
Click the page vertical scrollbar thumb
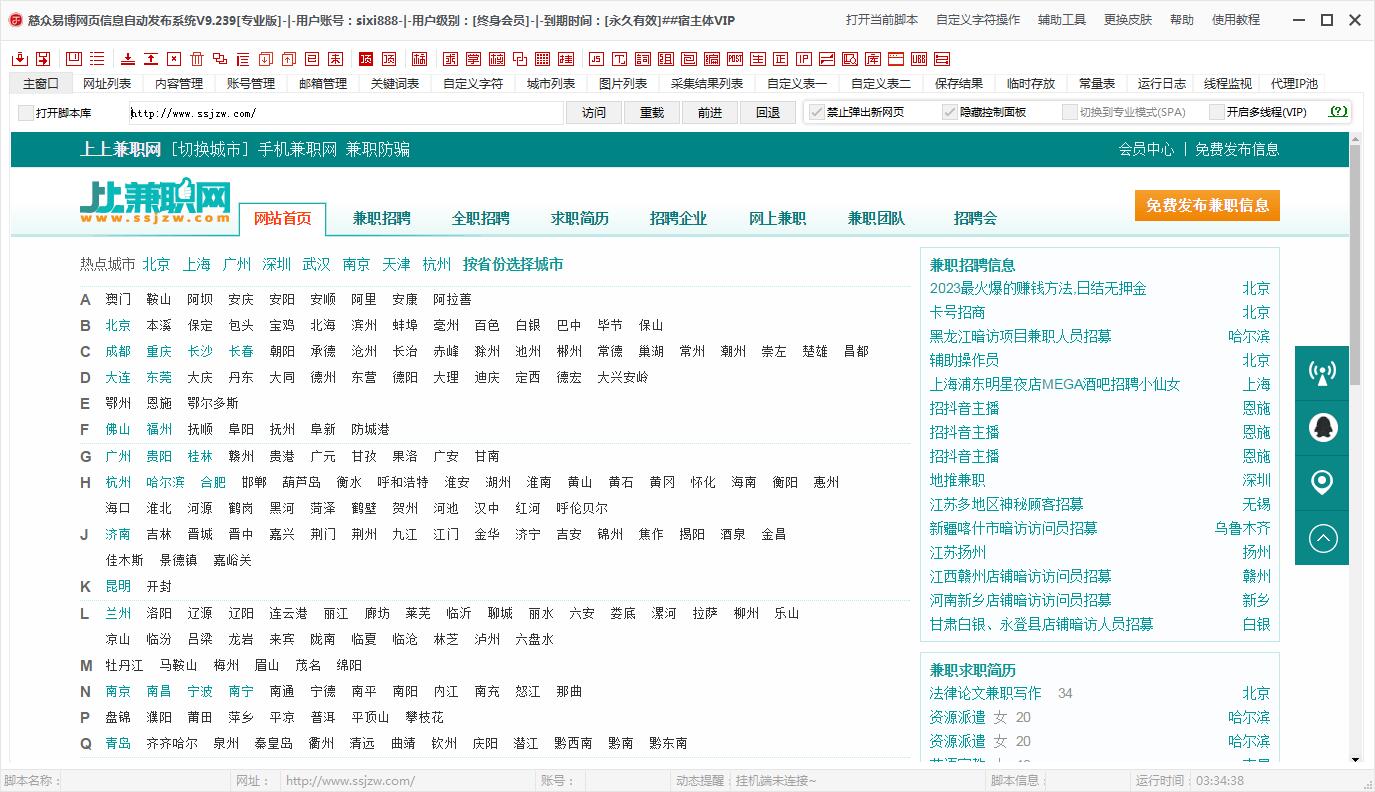[x=1355, y=265]
